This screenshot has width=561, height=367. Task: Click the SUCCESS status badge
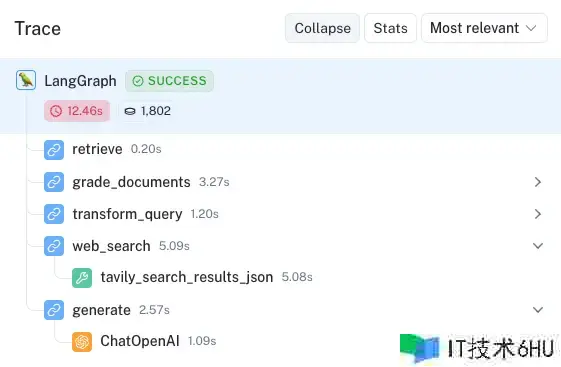[x=169, y=81]
